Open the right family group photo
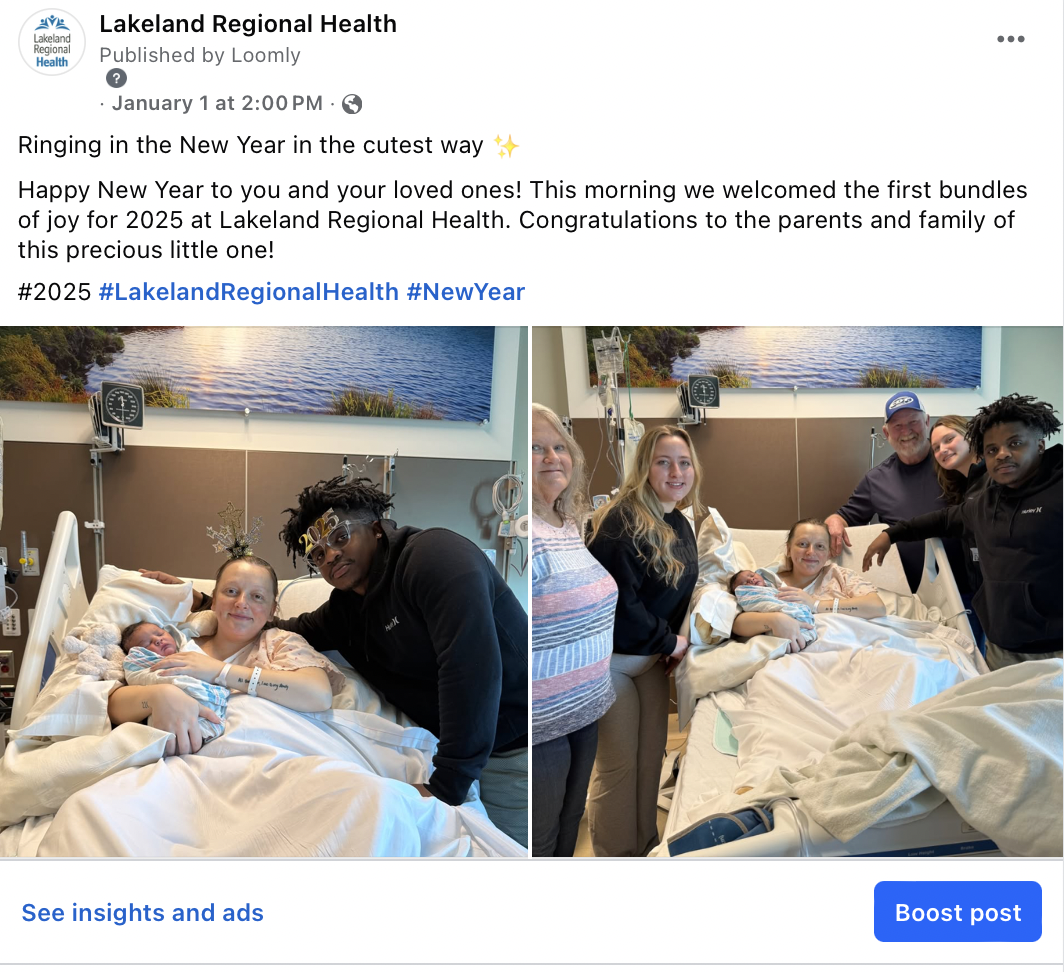Screen dimensions: 1064x972 [797, 591]
